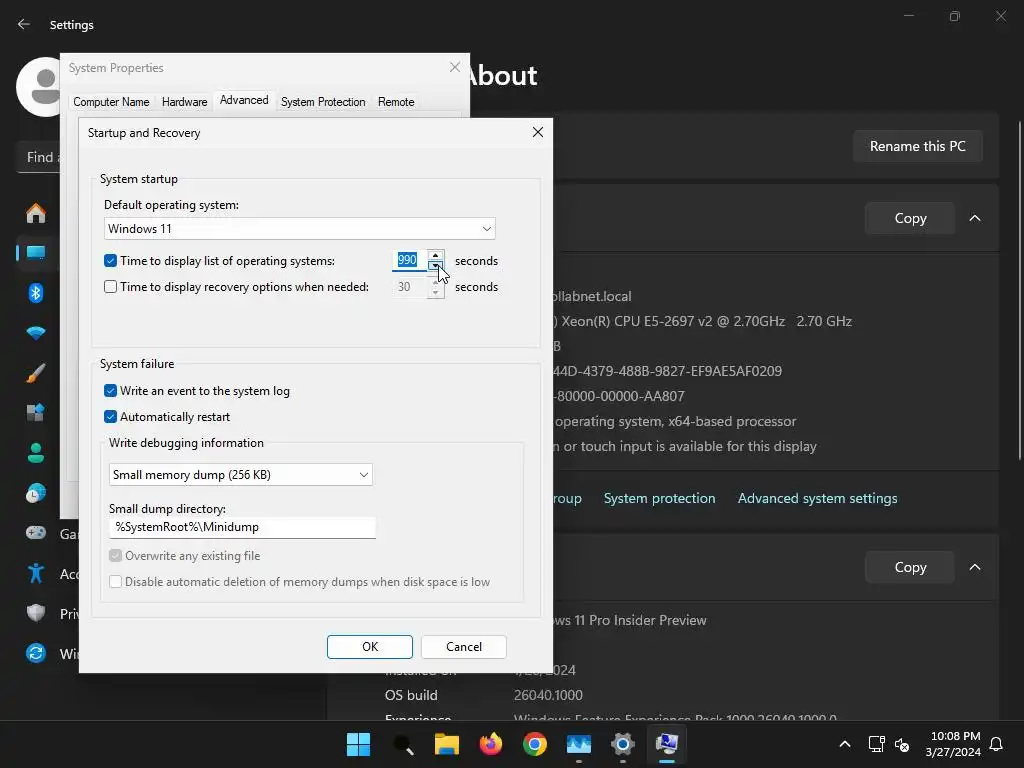Launch File Explorer from the taskbar

tap(447, 744)
